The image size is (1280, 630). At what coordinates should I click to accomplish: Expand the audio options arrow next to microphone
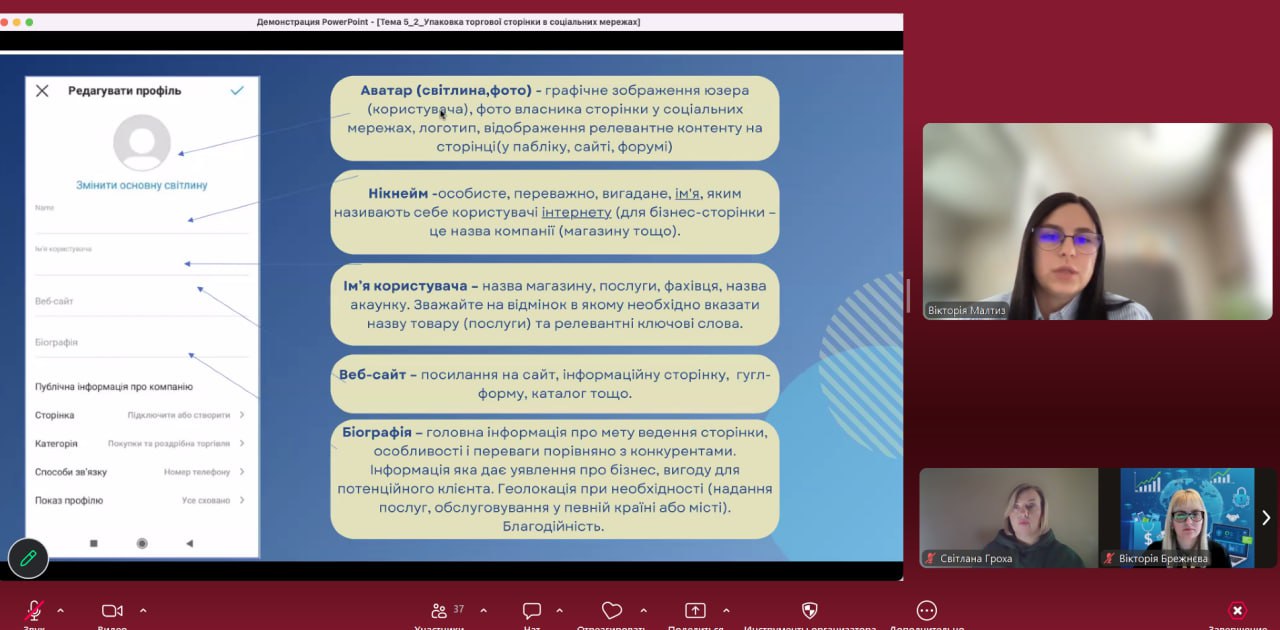[x=60, y=610]
